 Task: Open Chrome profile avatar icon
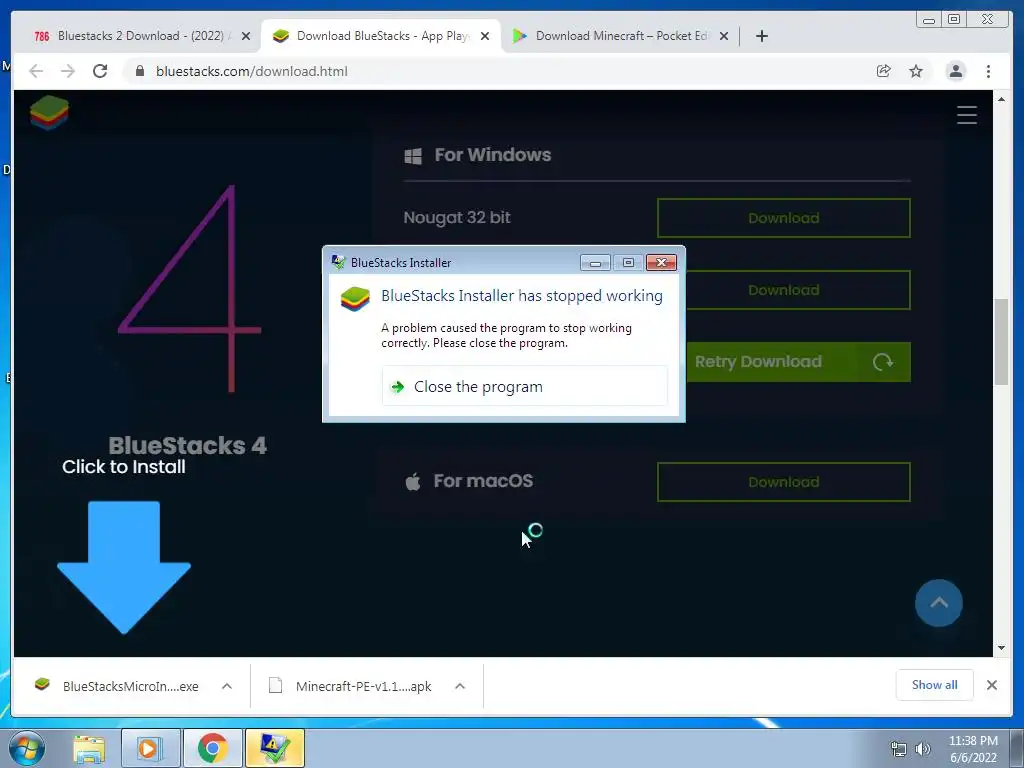pyautogui.click(x=955, y=71)
